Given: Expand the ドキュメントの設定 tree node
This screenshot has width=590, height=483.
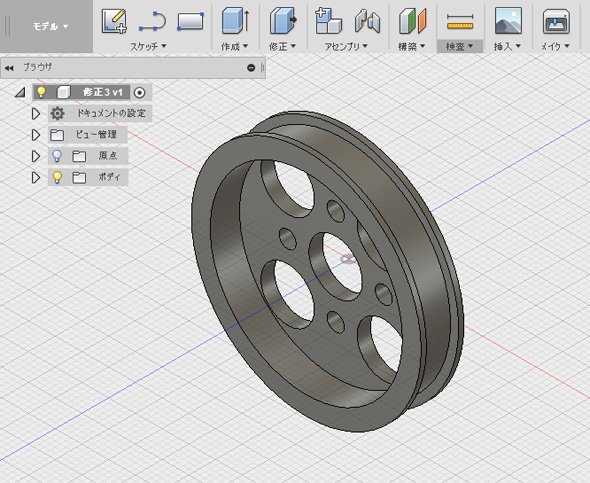Looking at the screenshot, I should point(36,113).
